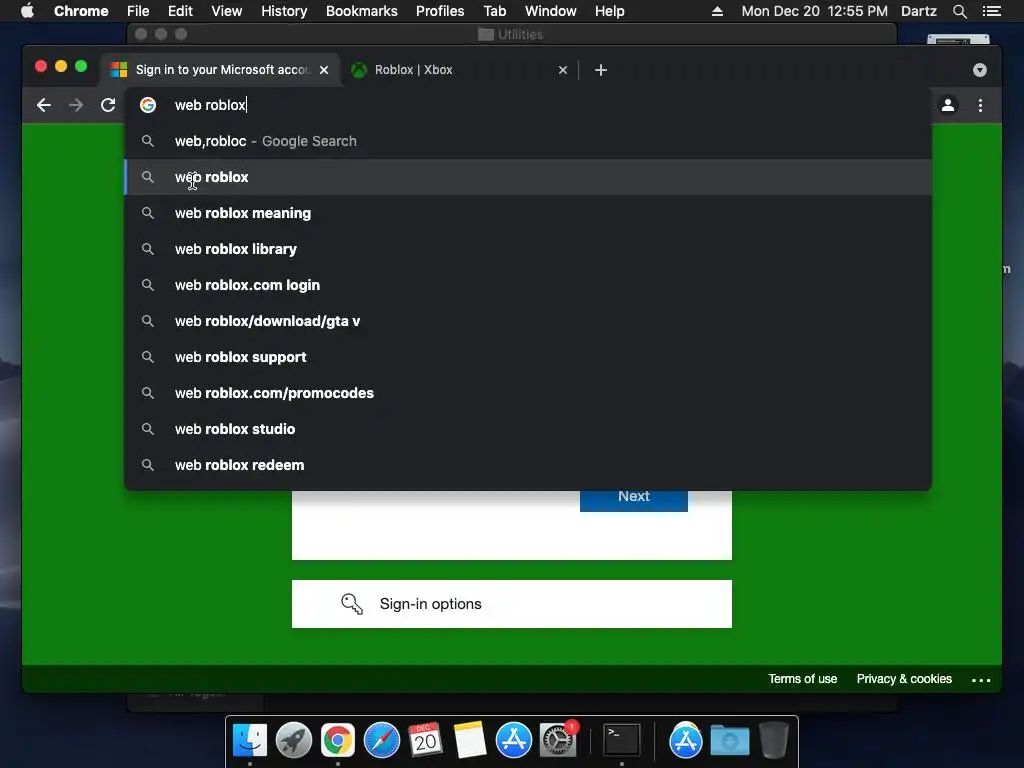Open the Apple menu
The height and width of the screenshot is (768, 1024).
tap(27, 11)
